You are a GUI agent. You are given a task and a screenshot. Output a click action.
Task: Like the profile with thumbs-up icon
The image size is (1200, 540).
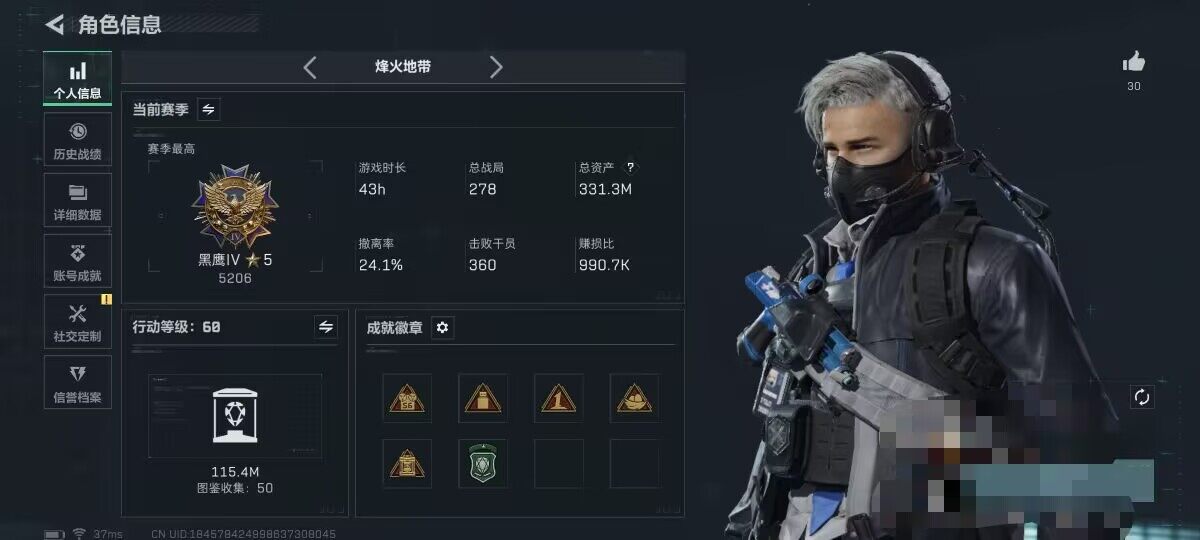pyautogui.click(x=1133, y=62)
